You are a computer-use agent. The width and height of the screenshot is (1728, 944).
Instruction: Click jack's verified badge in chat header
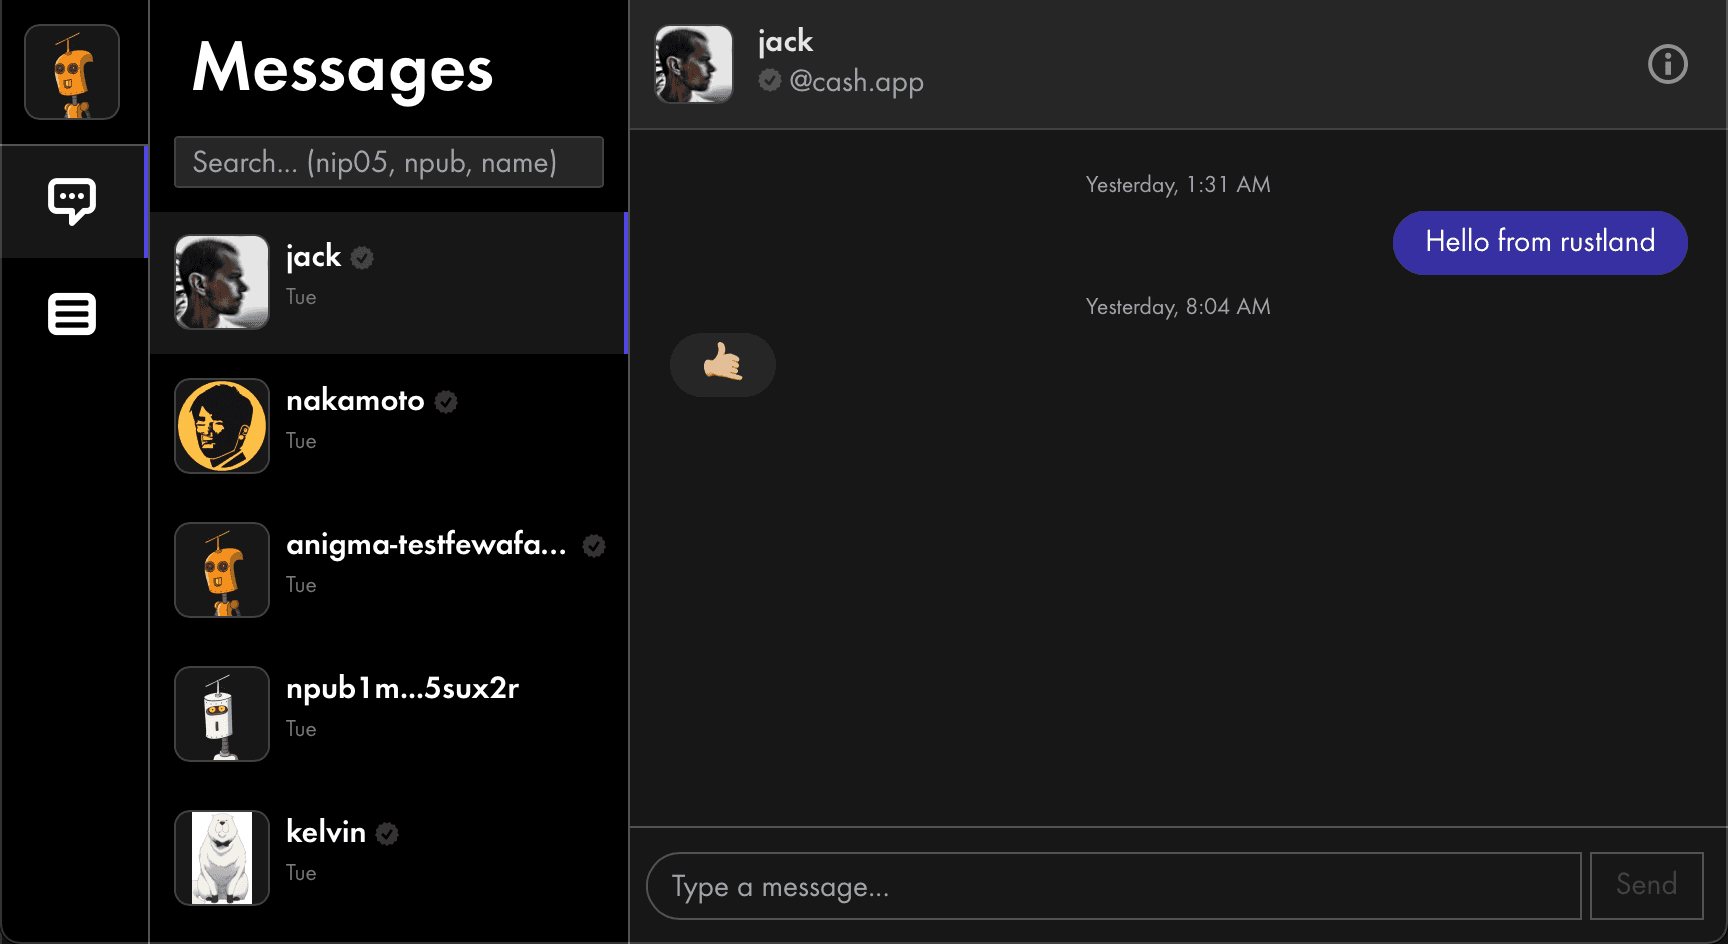click(x=769, y=80)
